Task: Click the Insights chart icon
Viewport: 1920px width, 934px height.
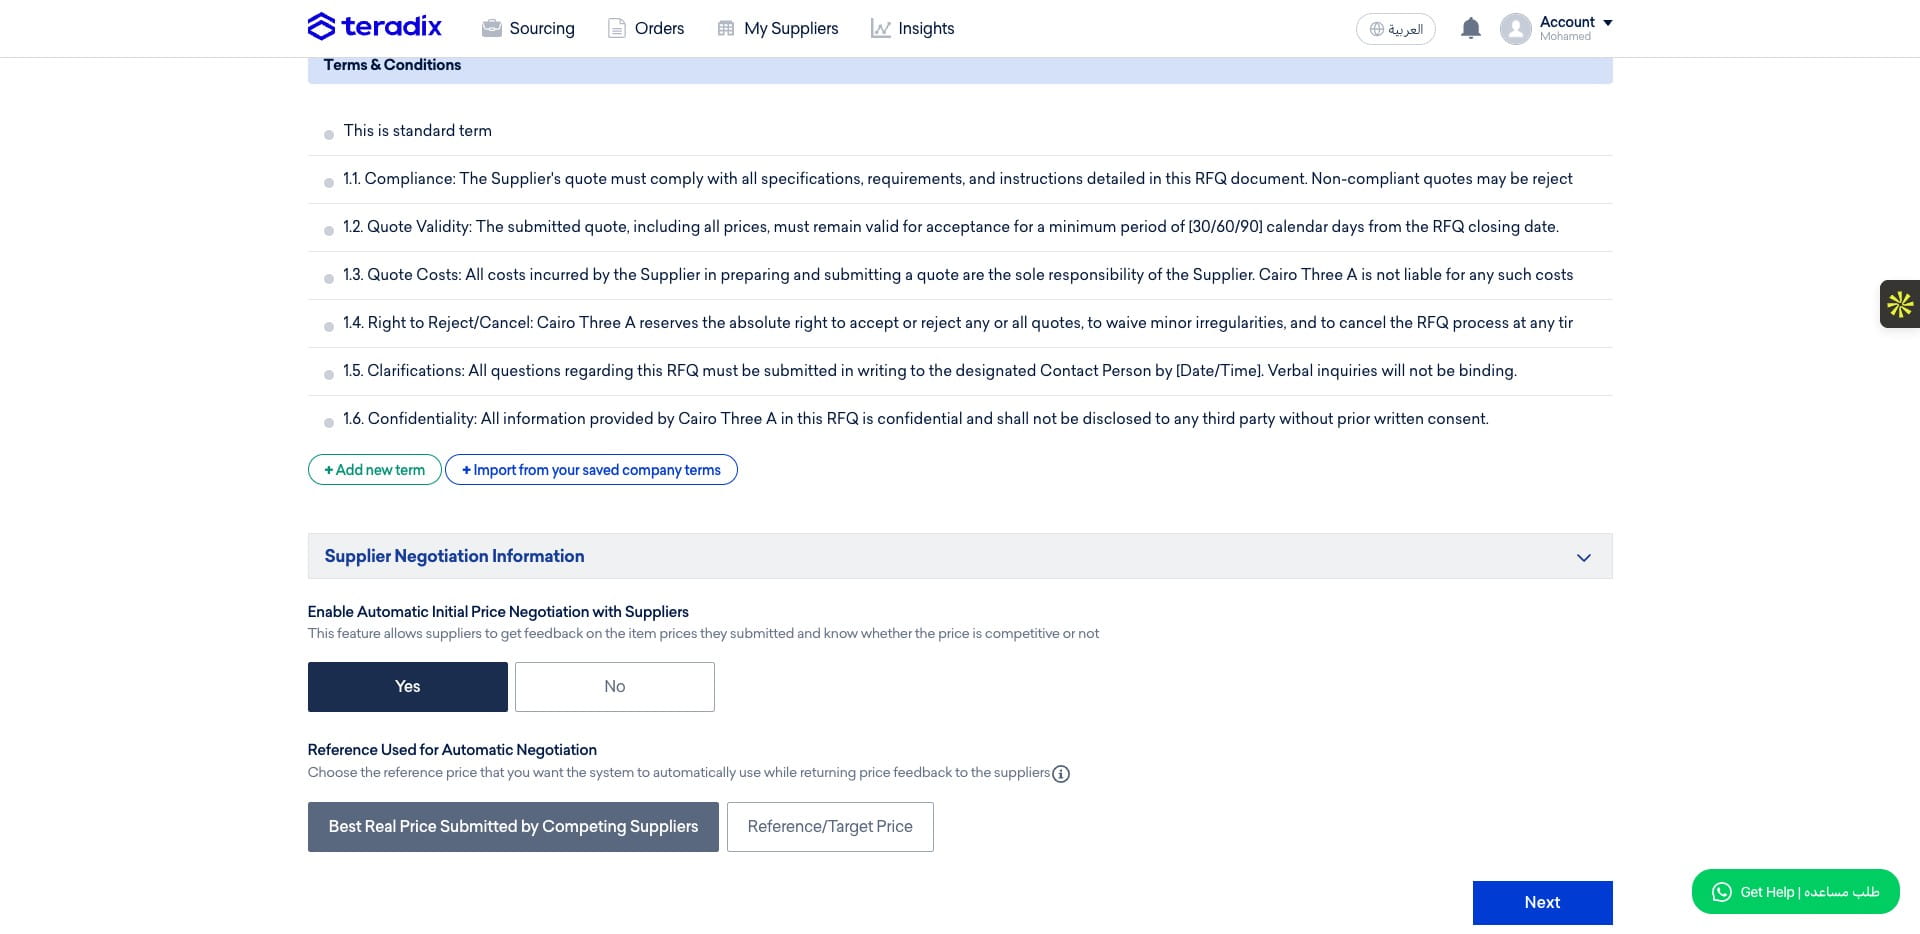Action: tap(880, 28)
